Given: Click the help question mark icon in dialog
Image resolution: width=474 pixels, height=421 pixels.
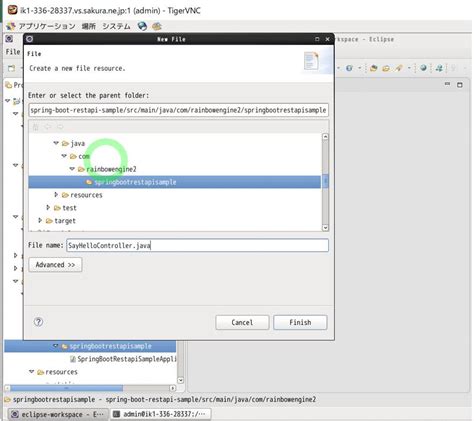Looking at the screenshot, I should click(38, 322).
